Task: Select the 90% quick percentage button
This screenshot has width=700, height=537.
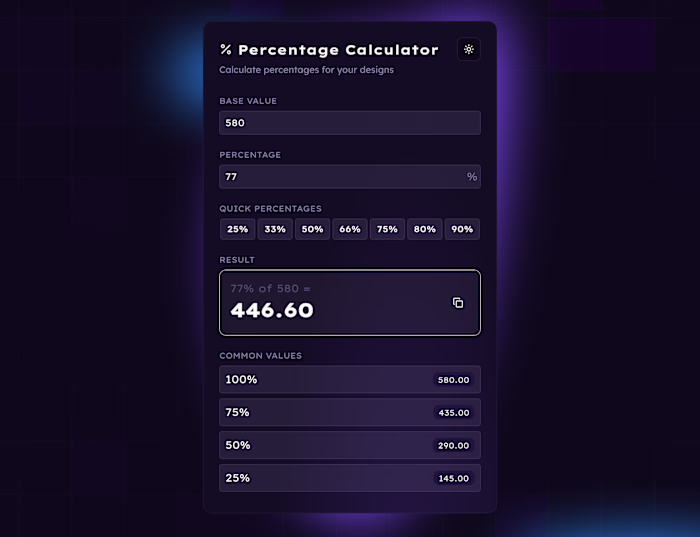Action: [x=462, y=229]
